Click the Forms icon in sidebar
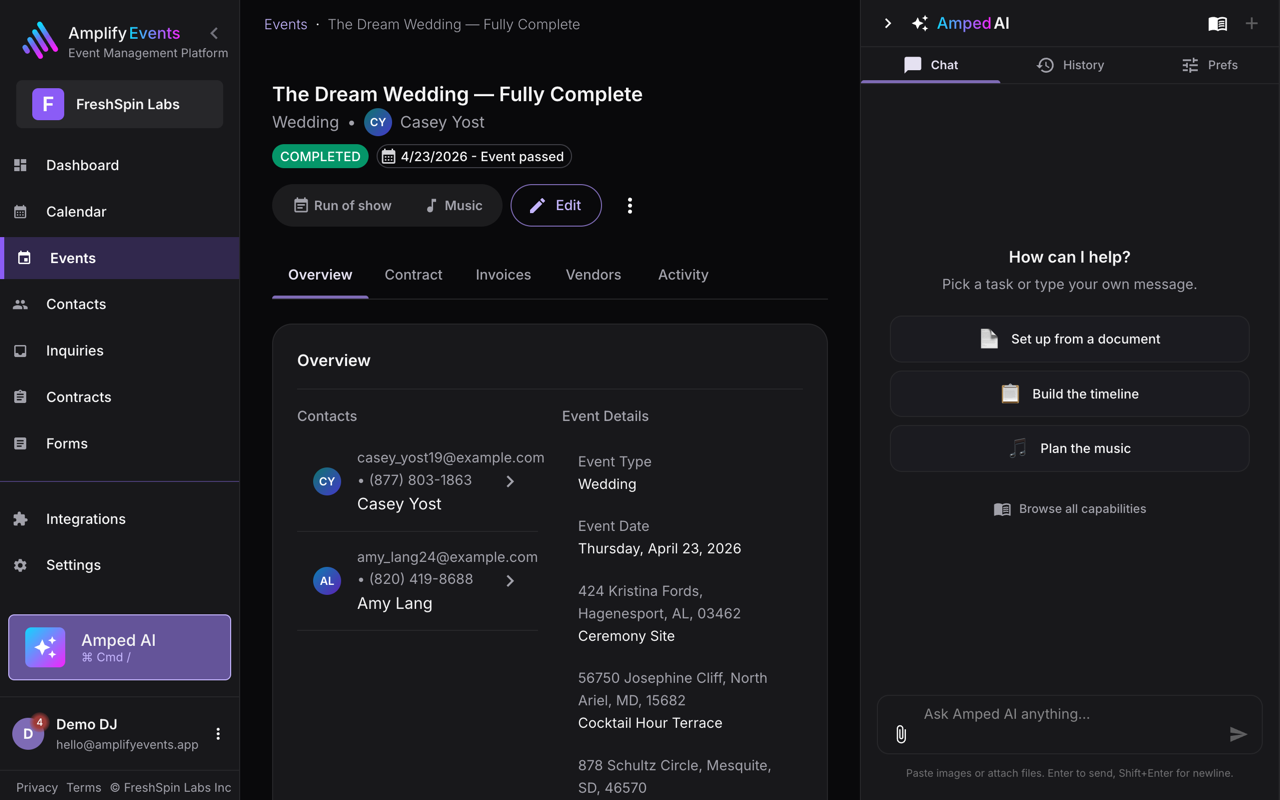 click(20, 443)
